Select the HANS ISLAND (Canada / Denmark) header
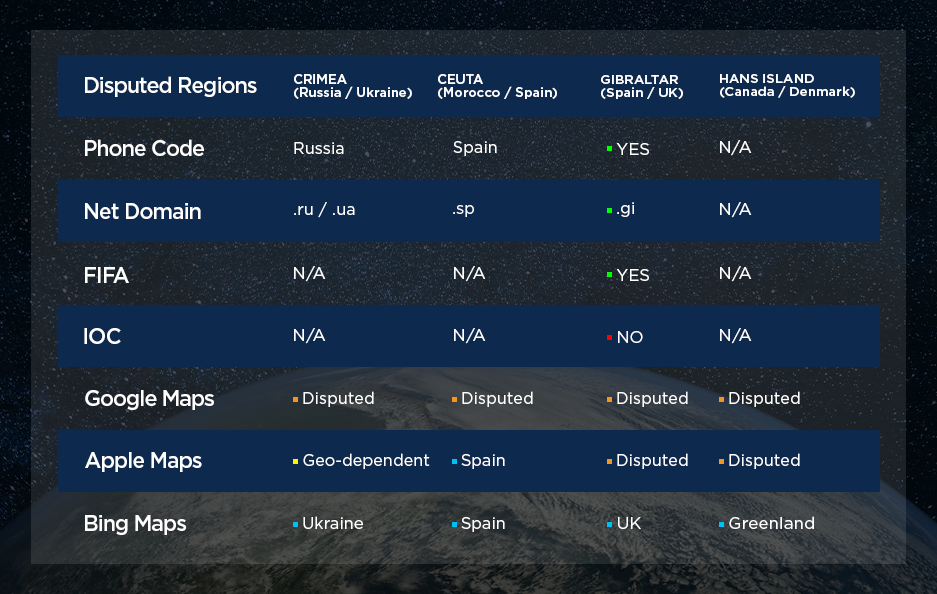The image size is (937, 594). click(x=787, y=85)
